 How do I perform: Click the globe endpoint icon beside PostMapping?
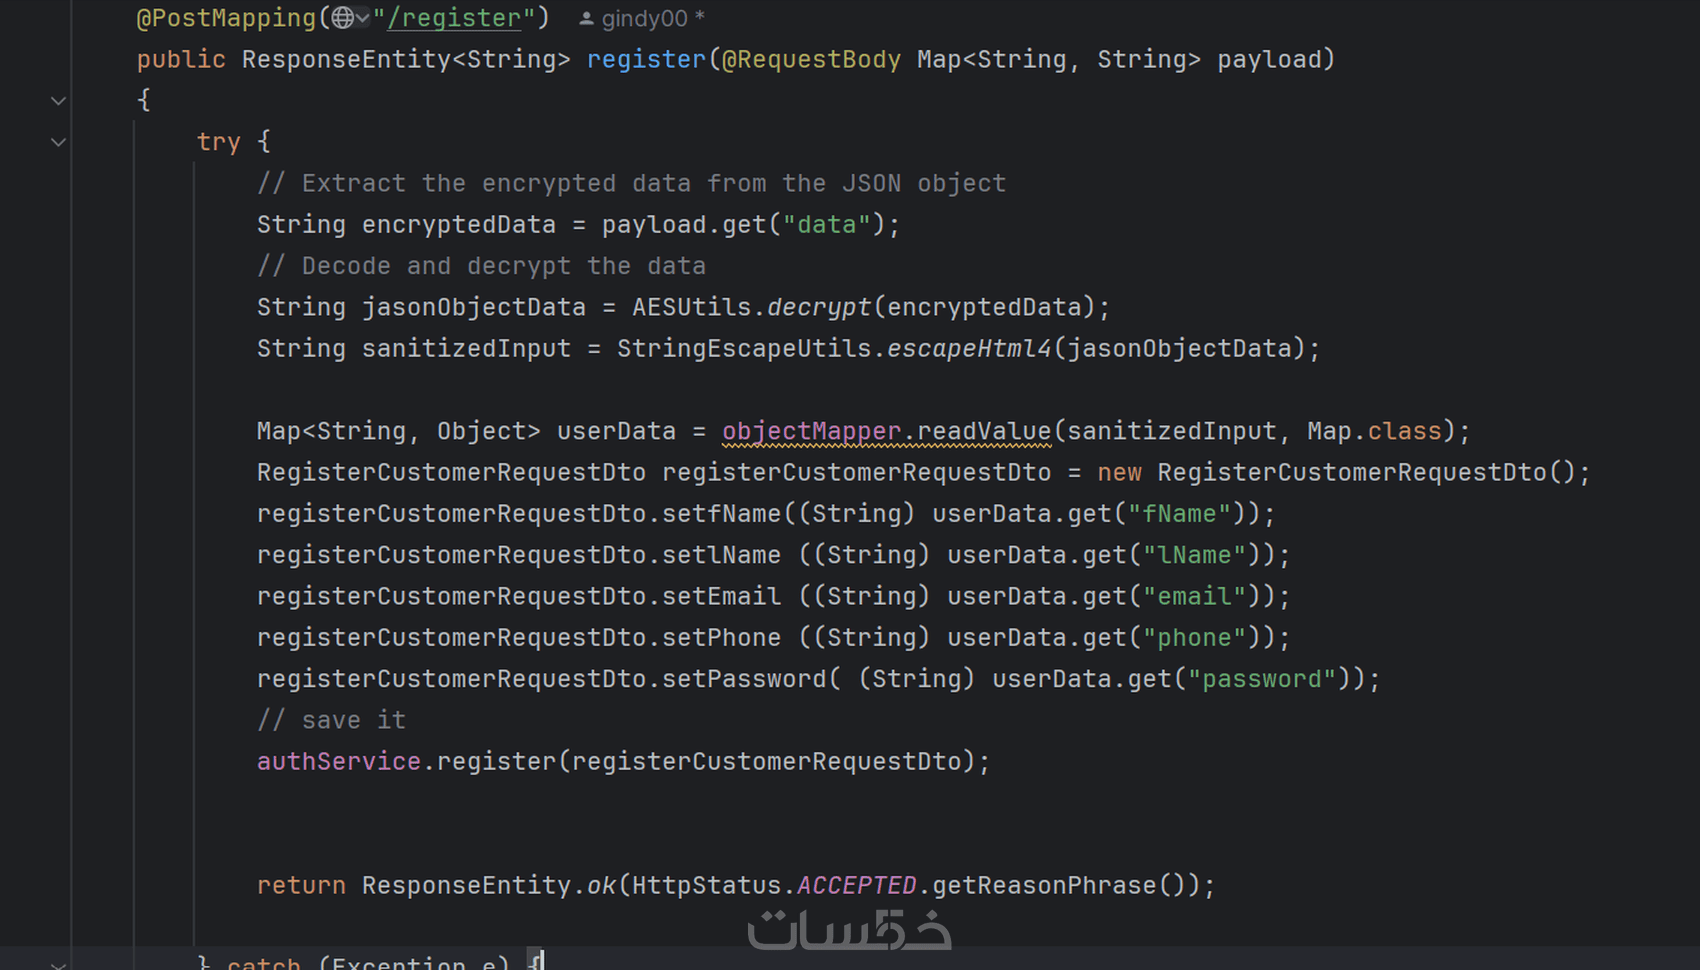pyautogui.click(x=342, y=18)
